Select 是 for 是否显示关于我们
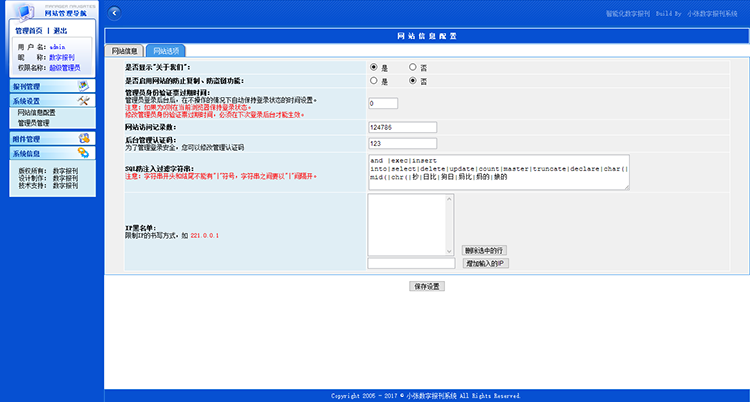 click(x=374, y=67)
